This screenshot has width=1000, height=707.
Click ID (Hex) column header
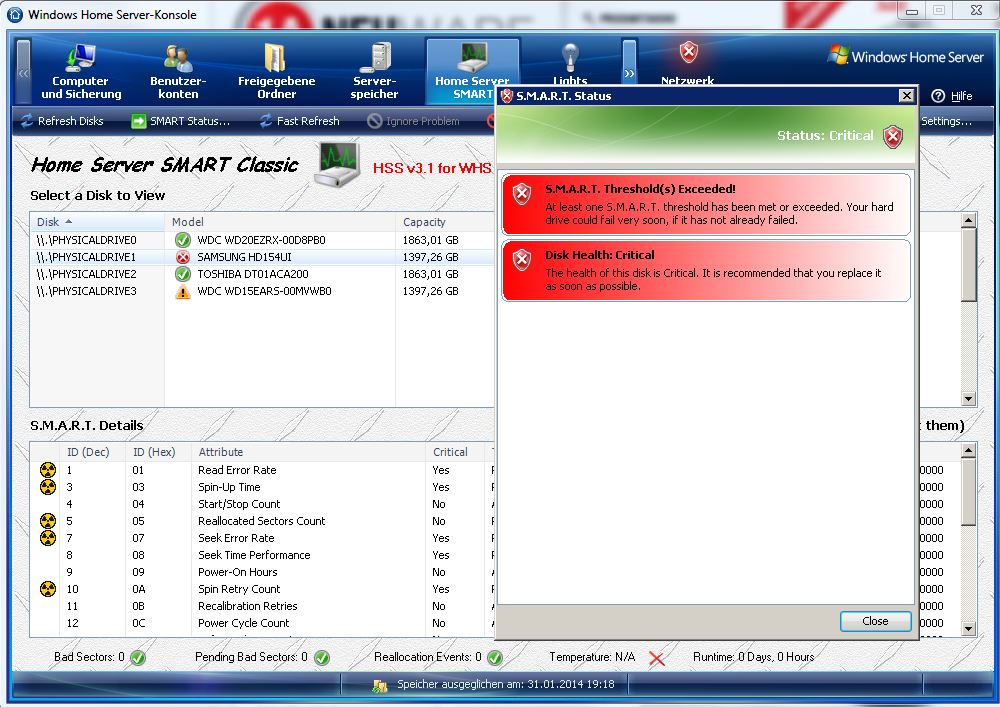[x=158, y=452]
